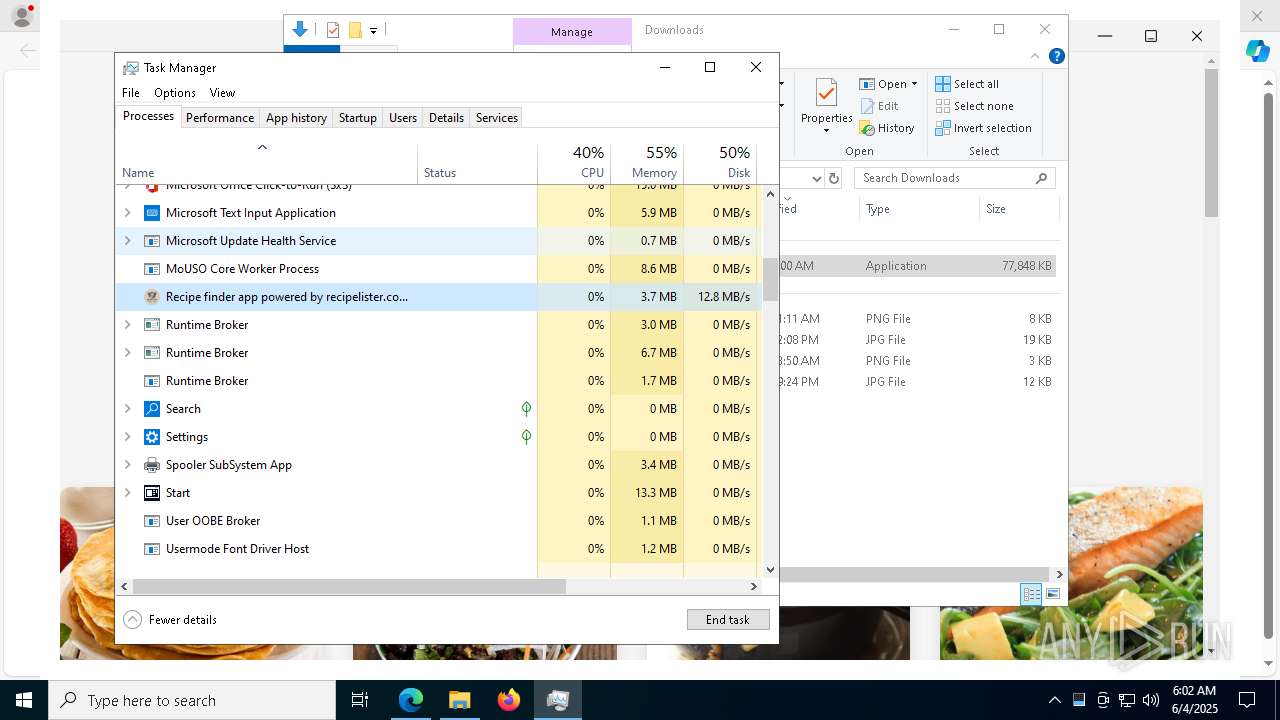Sort processes by Memory column
Screen dimensions: 1280x720
(x=647, y=162)
